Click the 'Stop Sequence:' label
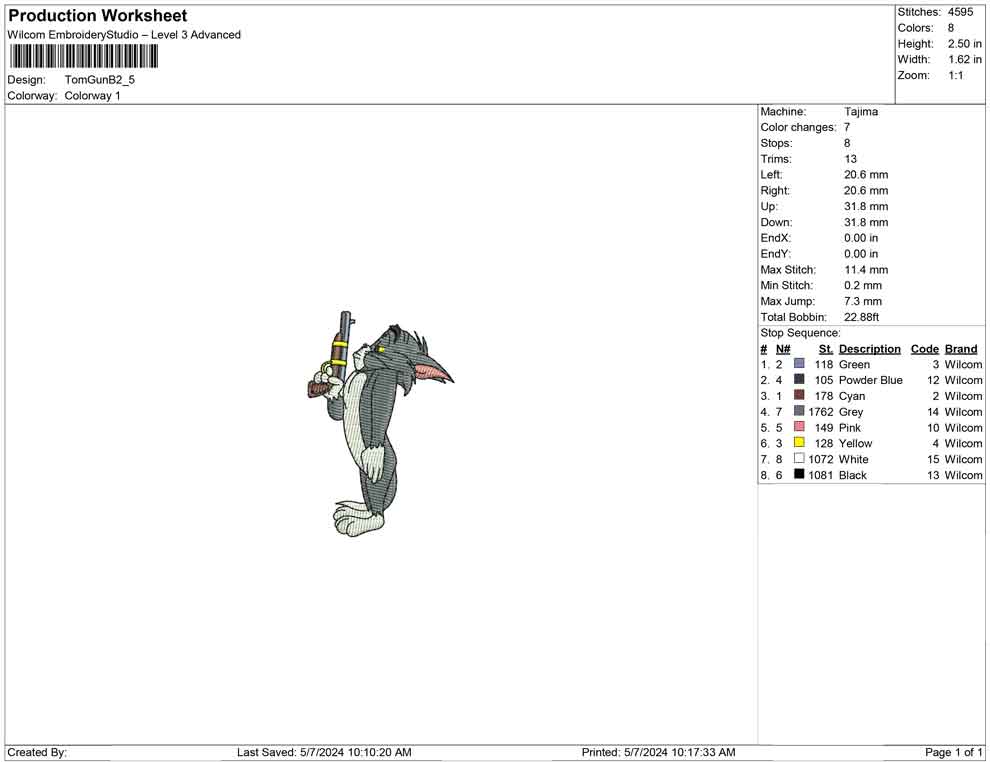Viewport: 990px width, 762px height. [x=801, y=333]
